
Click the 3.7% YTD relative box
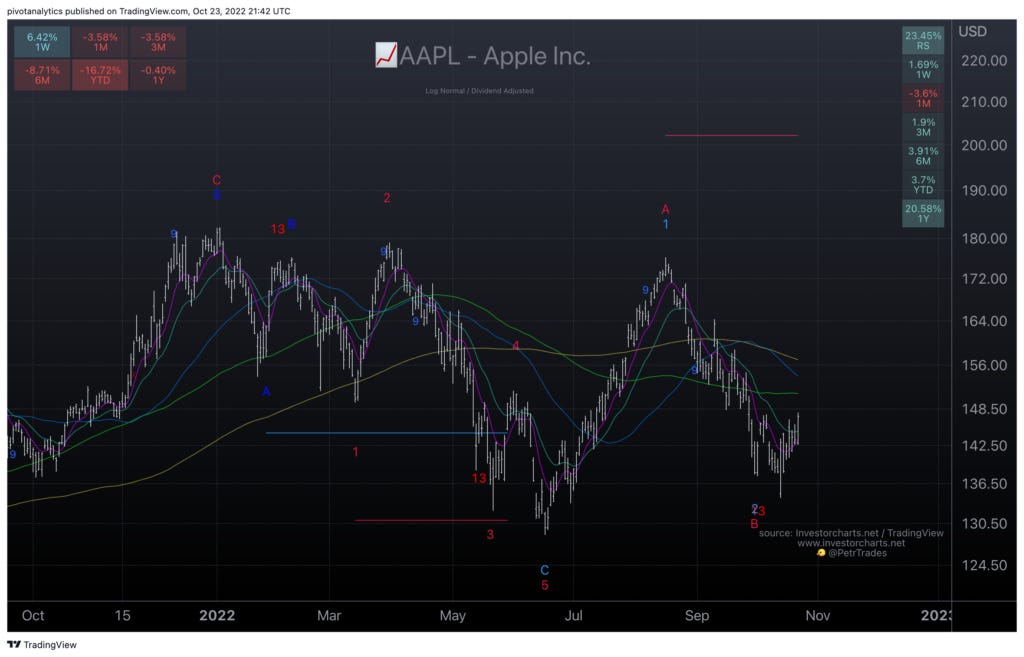click(923, 184)
